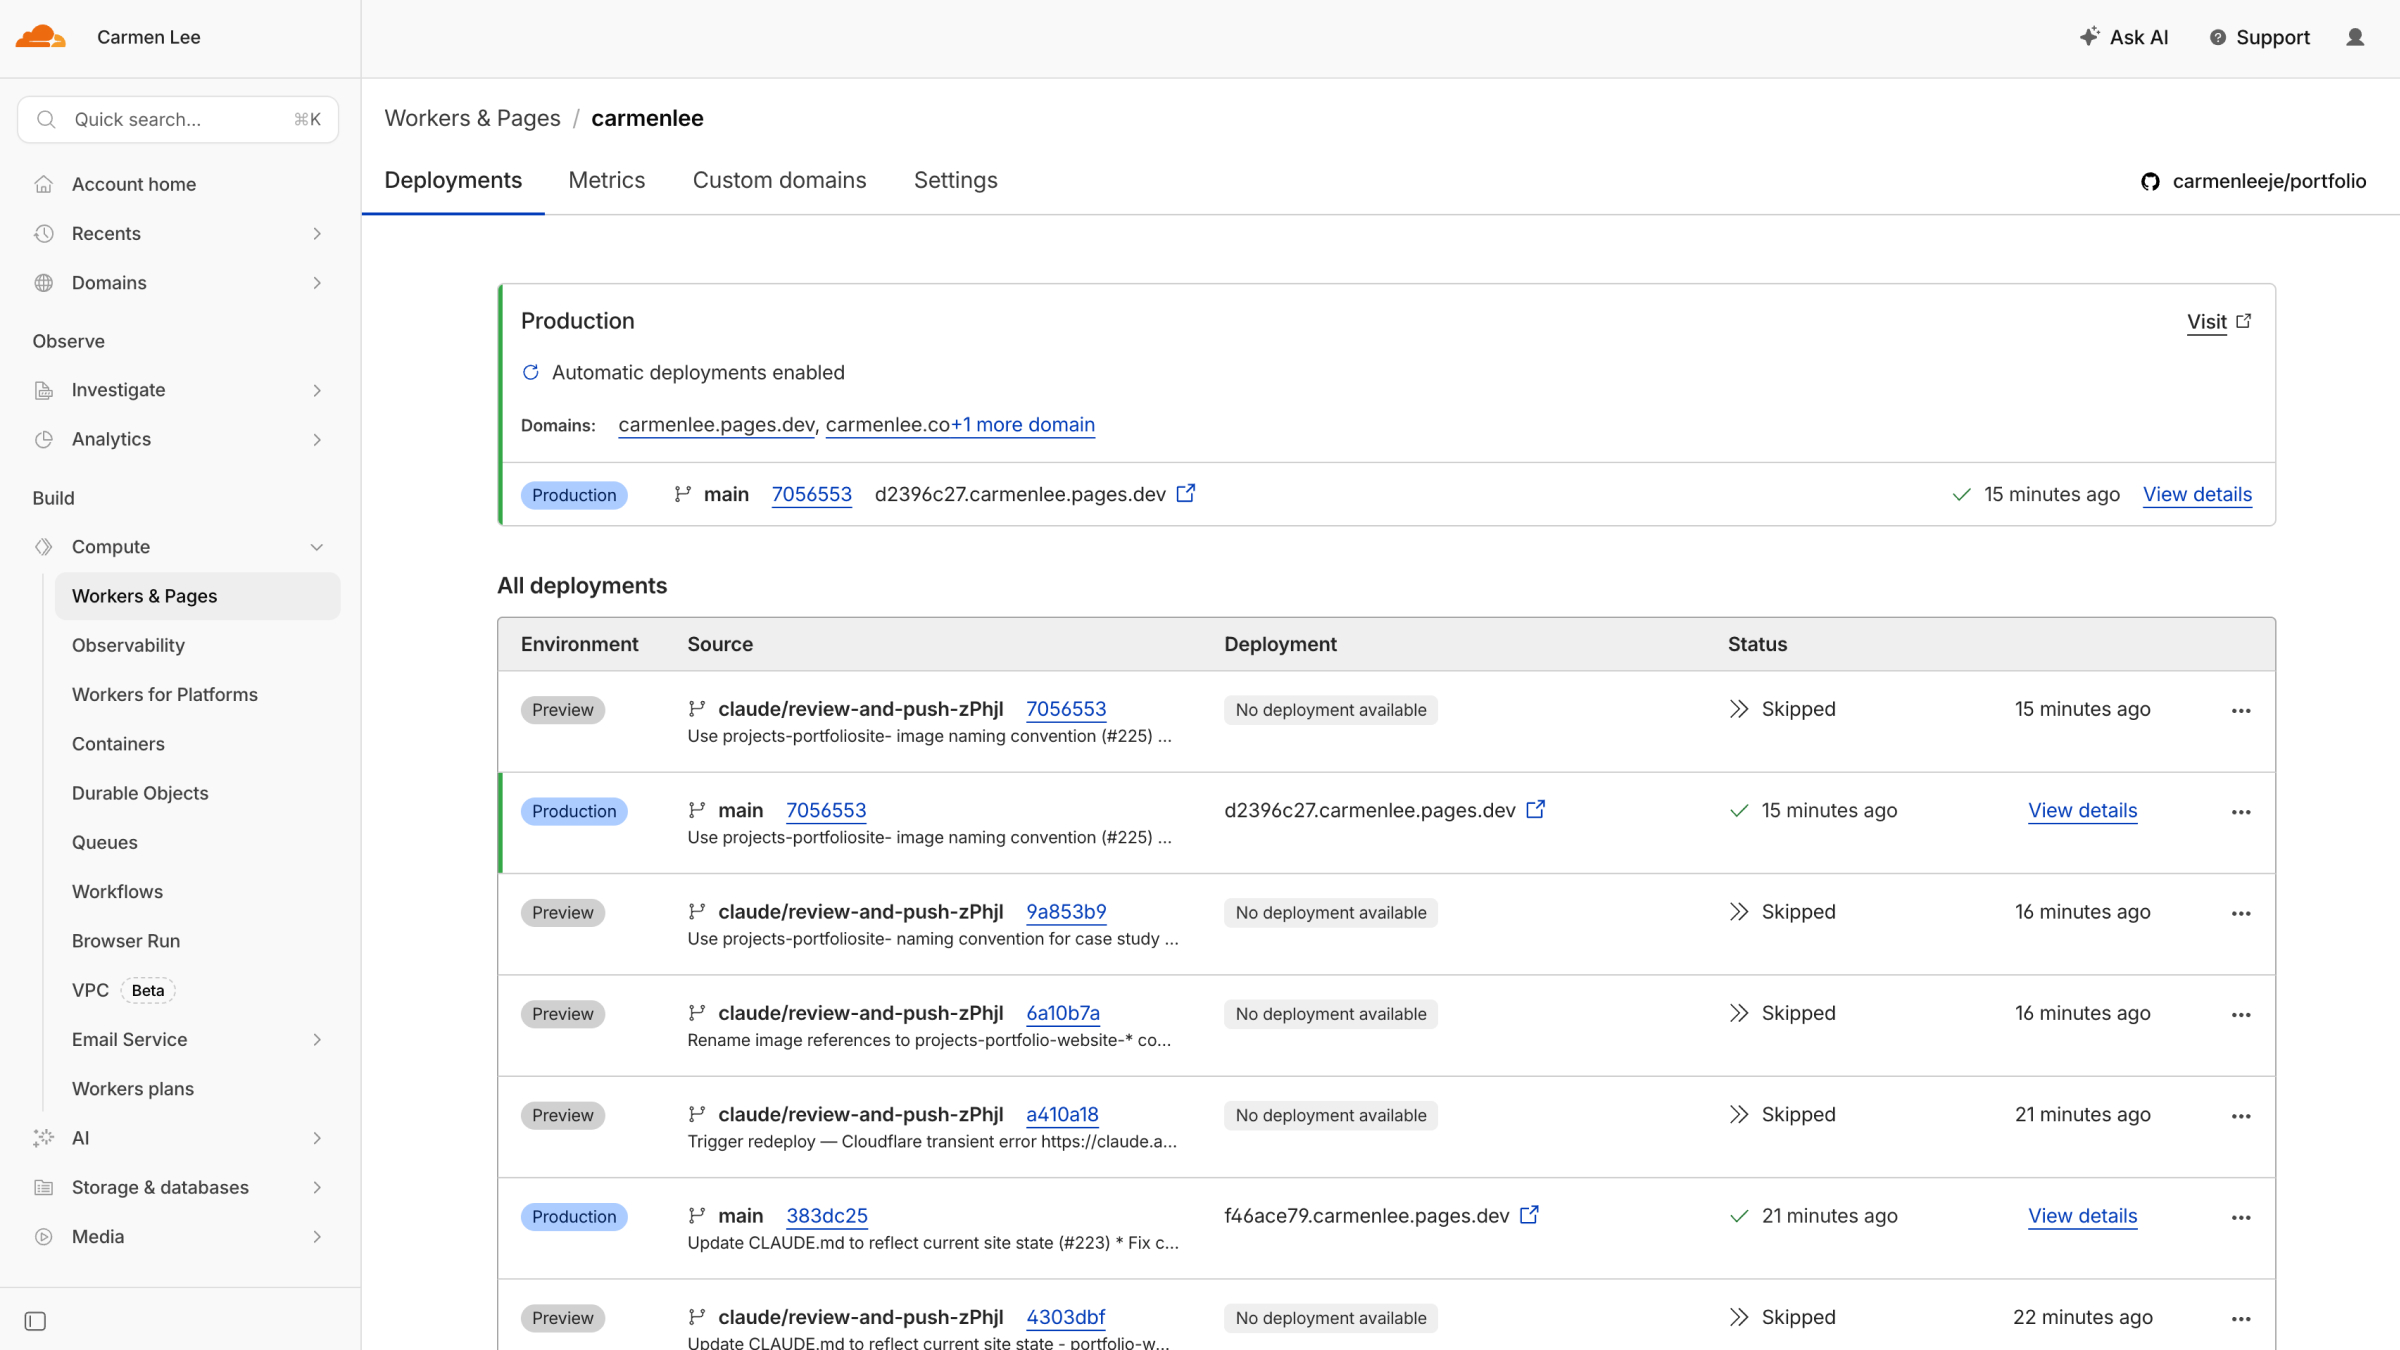The height and width of the screenshot is (1350, 2400).
Task: Expand the Investigate chevron
Action: click(x=317, y=390)
